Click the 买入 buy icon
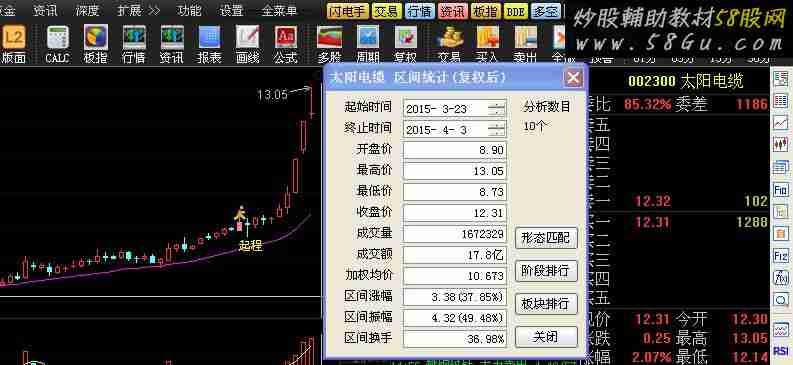Screen dimensions: 793x365 pos(488,44)
